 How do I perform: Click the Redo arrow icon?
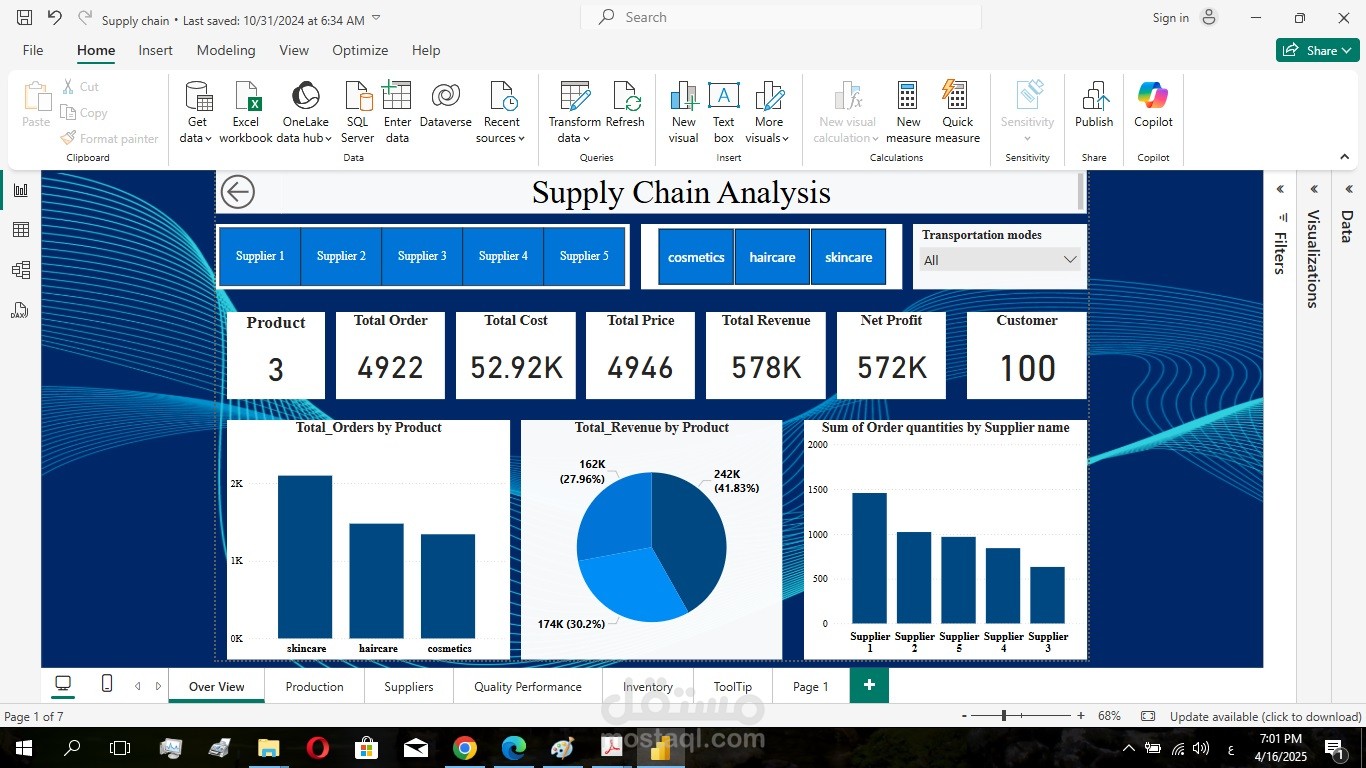click(x=84, y=18)
